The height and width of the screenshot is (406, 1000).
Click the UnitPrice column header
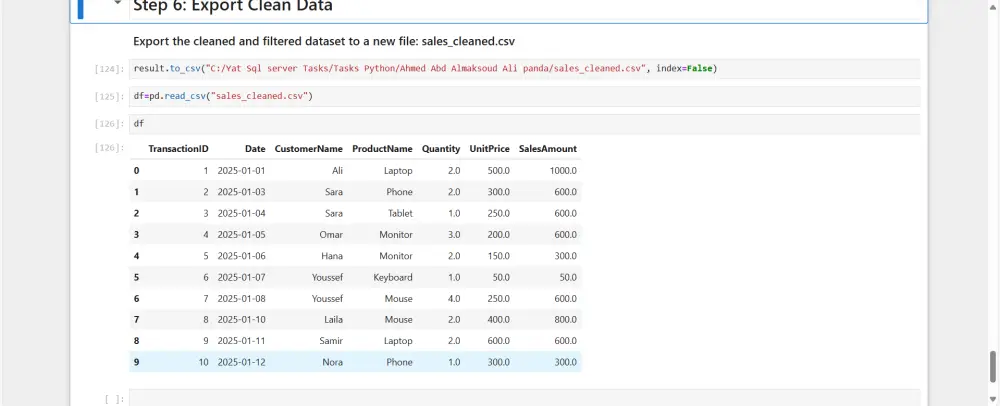coord(489,149)
